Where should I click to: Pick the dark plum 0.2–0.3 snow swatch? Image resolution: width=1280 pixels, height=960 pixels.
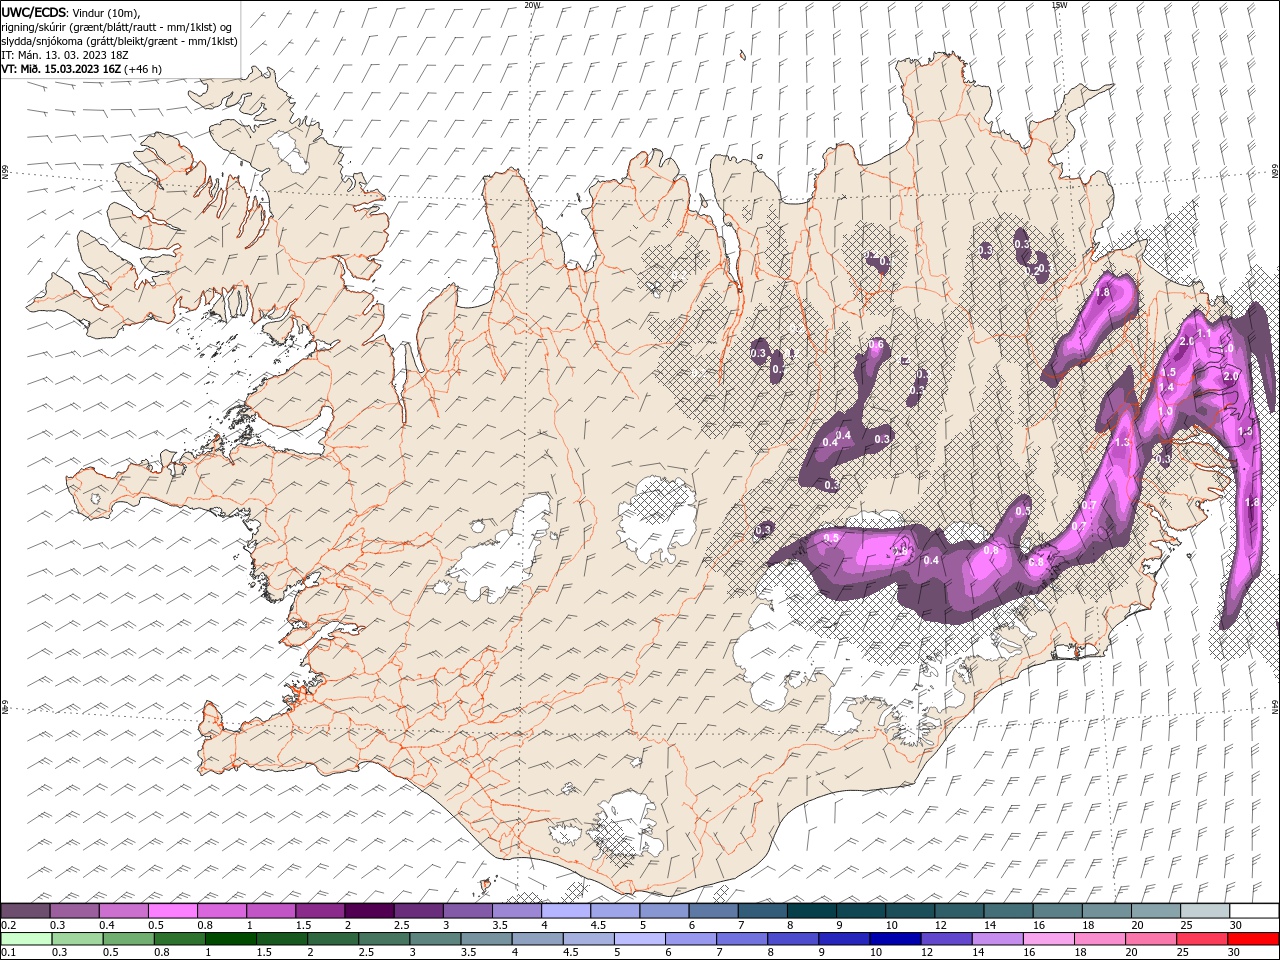click(x=26, y=911)
